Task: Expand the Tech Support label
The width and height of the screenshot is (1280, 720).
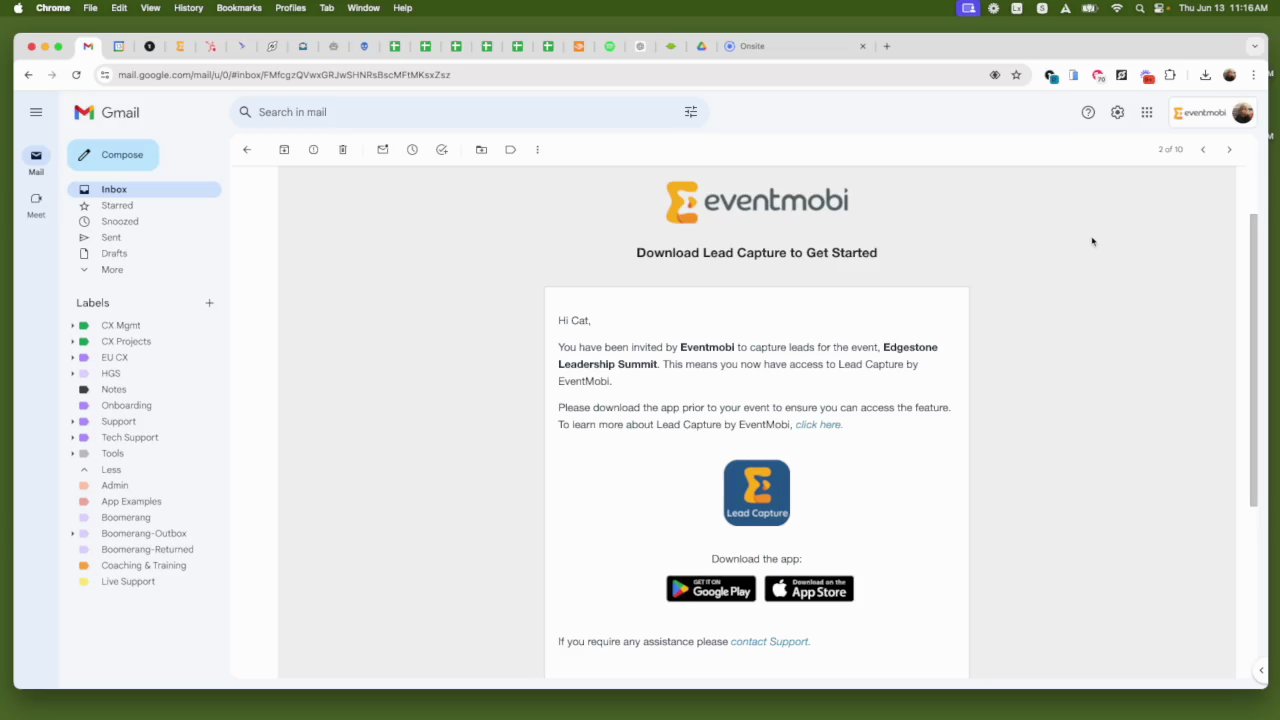Action: click(x=73, y=438)
